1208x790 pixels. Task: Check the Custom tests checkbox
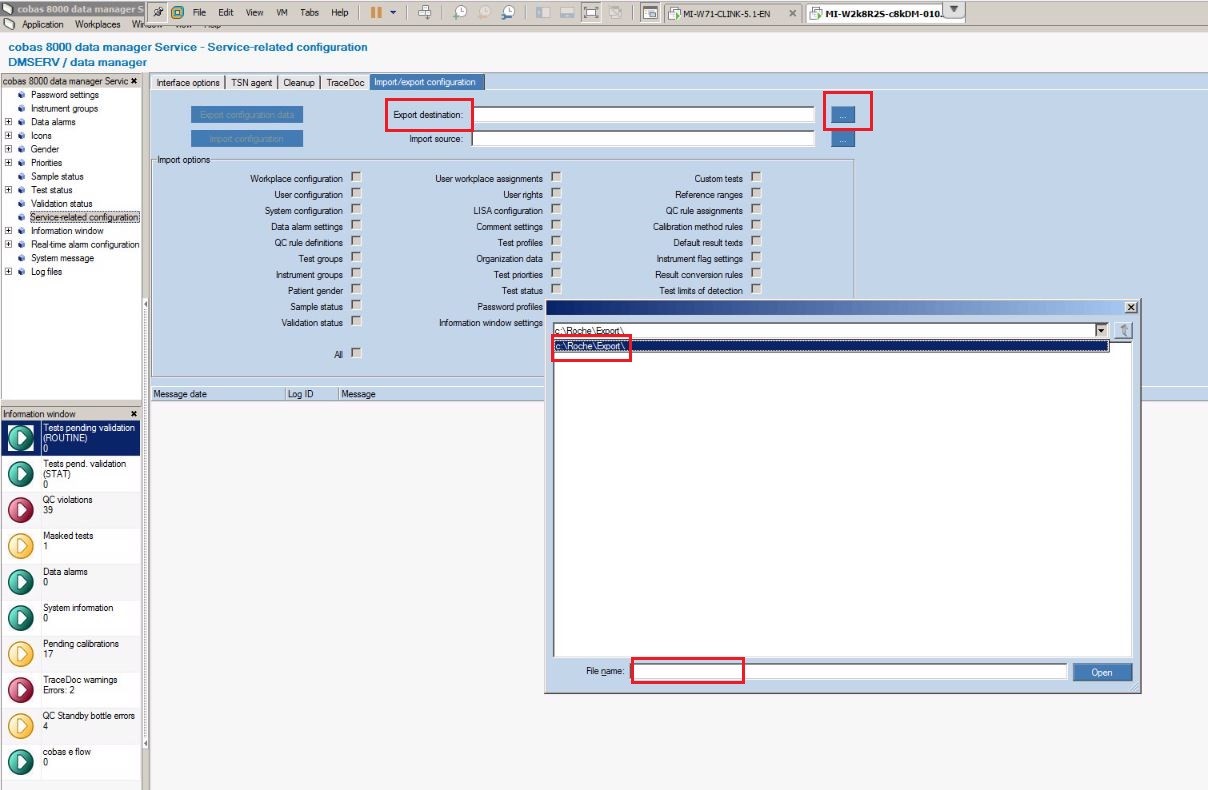756,177
